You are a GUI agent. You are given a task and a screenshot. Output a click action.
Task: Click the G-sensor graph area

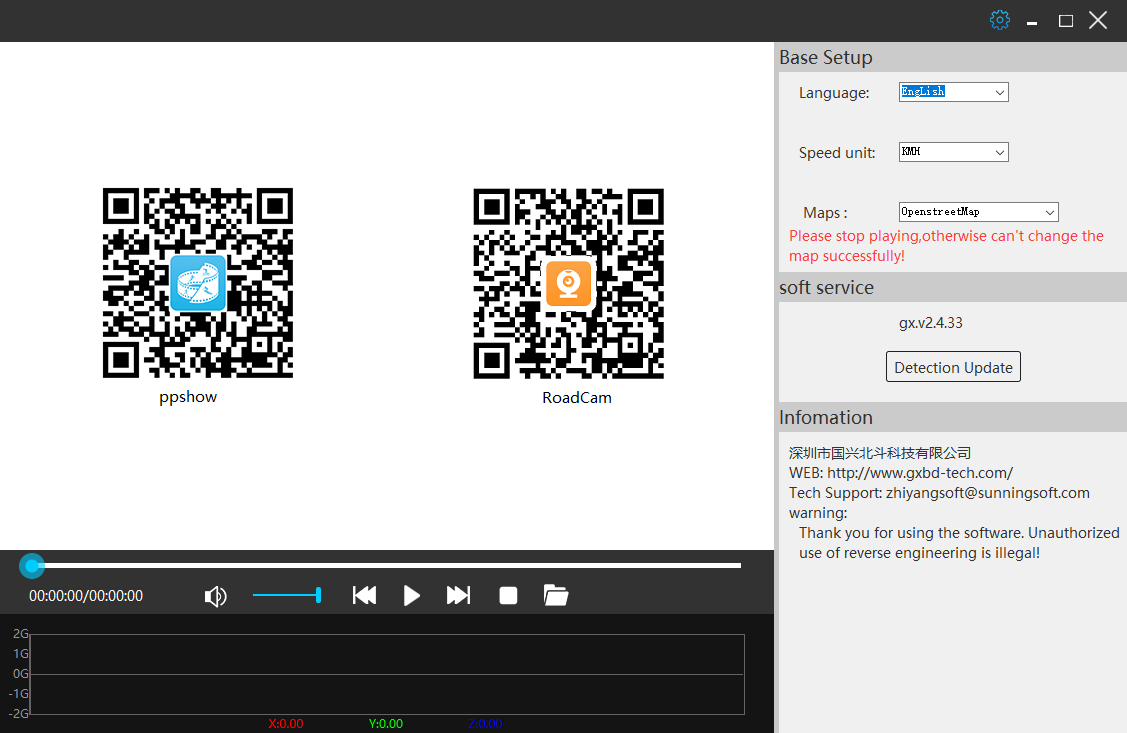pyautogui.click(x=386, y=674)
